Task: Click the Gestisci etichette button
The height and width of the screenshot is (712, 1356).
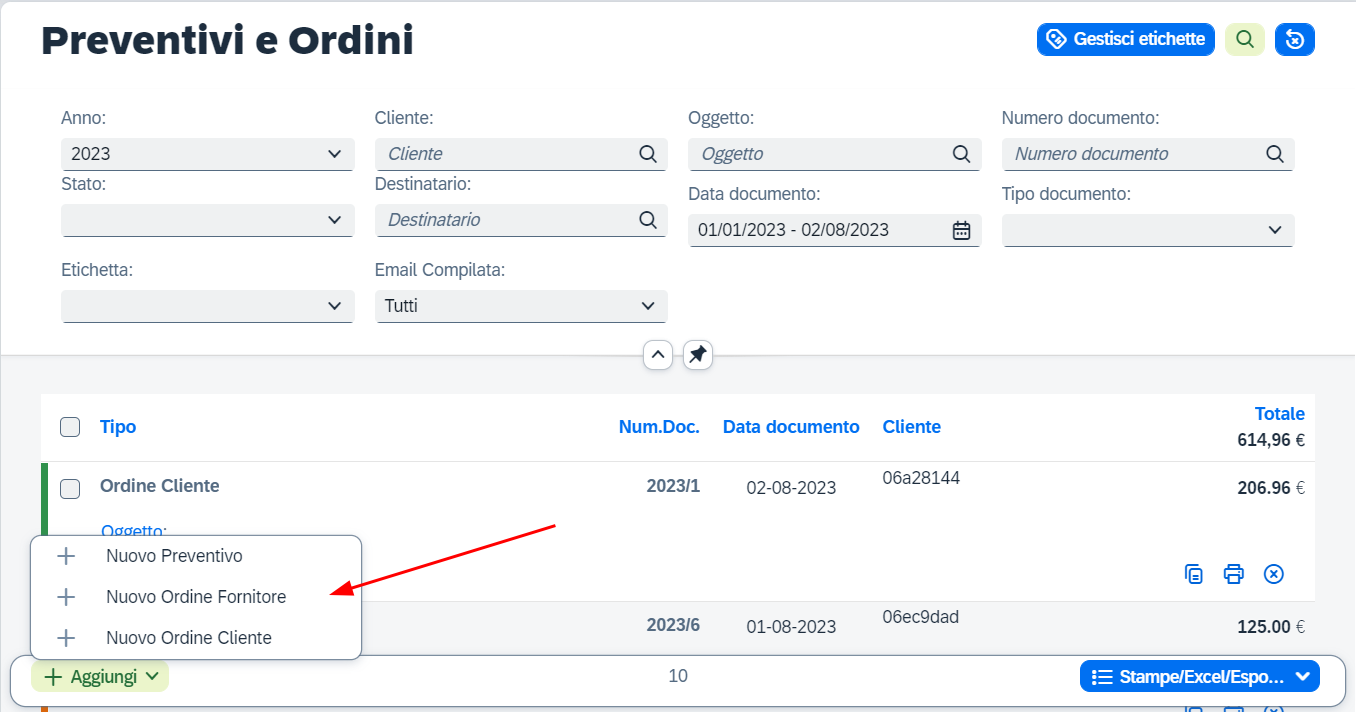Action: point(1126,39)
